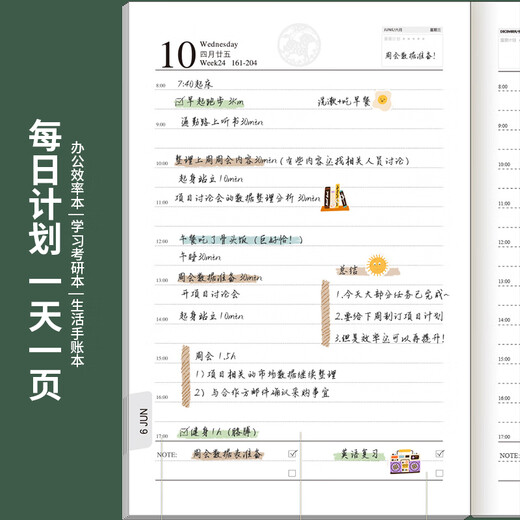Click 1)项目相关的市场数据继续整理
Image resolution: width=520 pixels, height=520 pixels.
266,375
